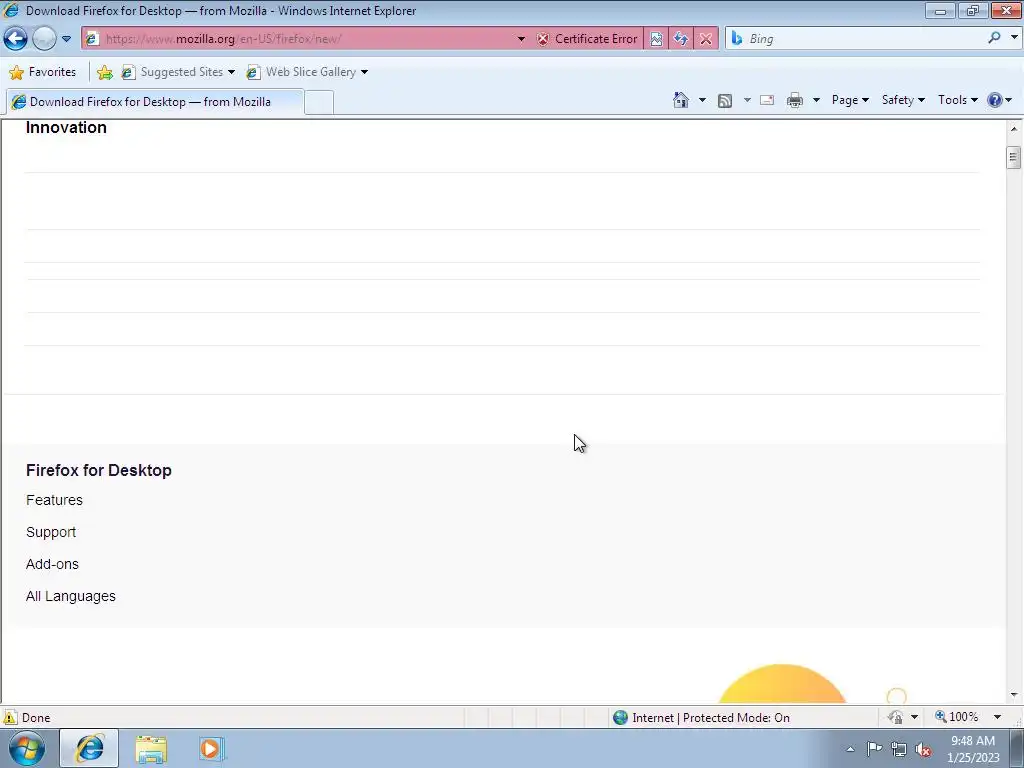Expand the Feeds dropdown arrow
The height and width of the screenshot is (768, 1024).
[x=747, y=101]
